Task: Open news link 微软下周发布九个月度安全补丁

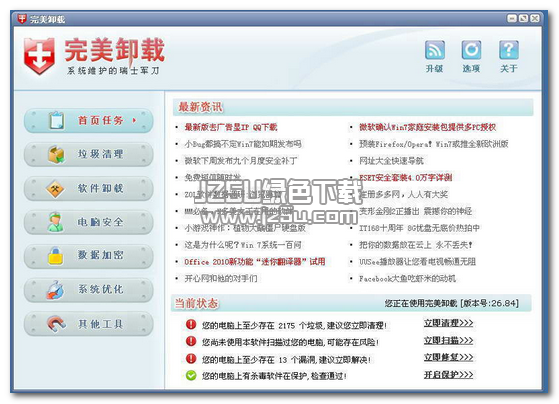Action: pos(241,160)
